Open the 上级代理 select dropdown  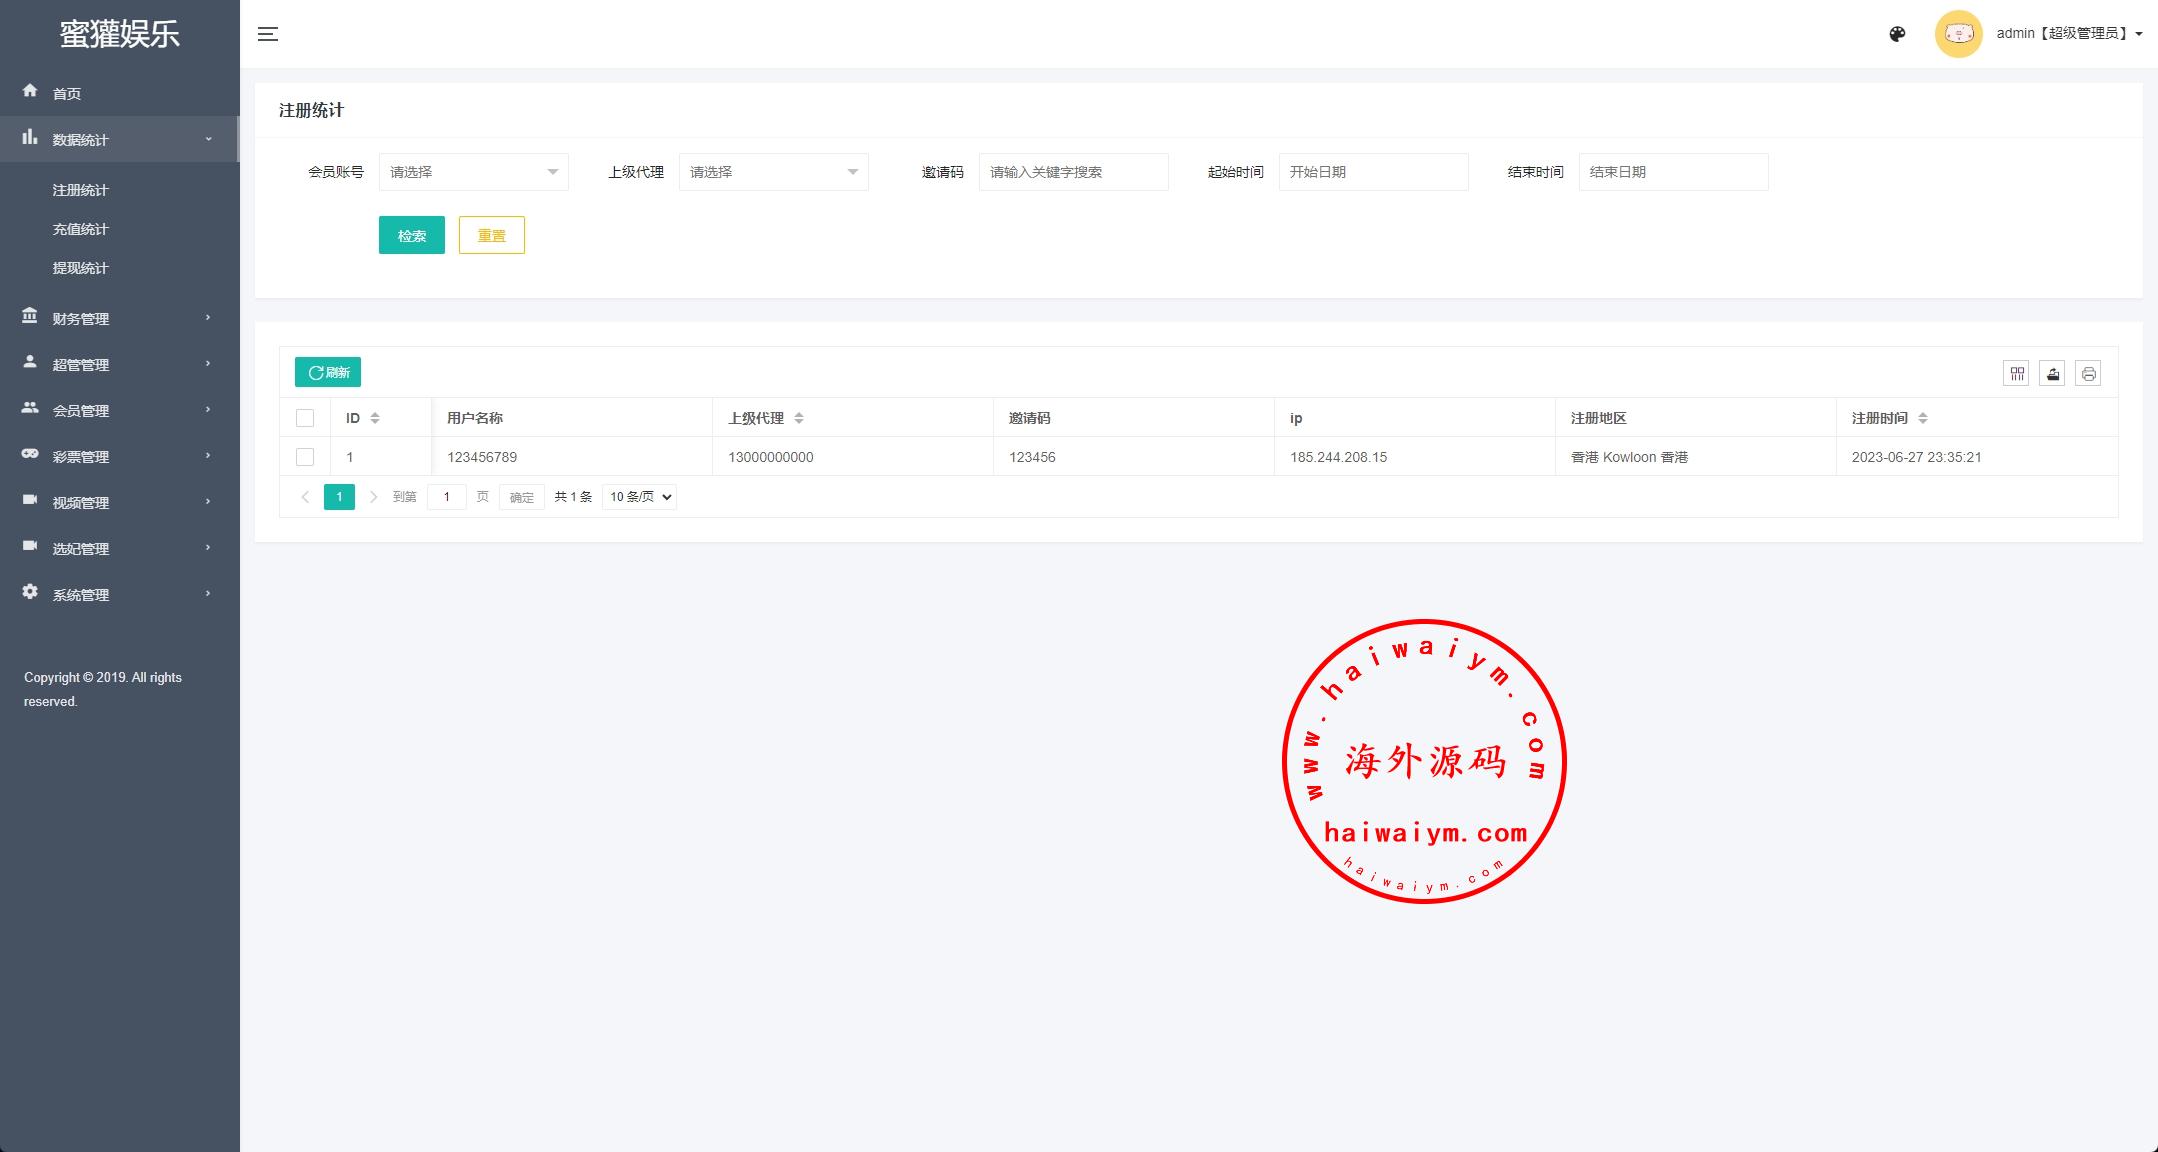coord(773,172)
